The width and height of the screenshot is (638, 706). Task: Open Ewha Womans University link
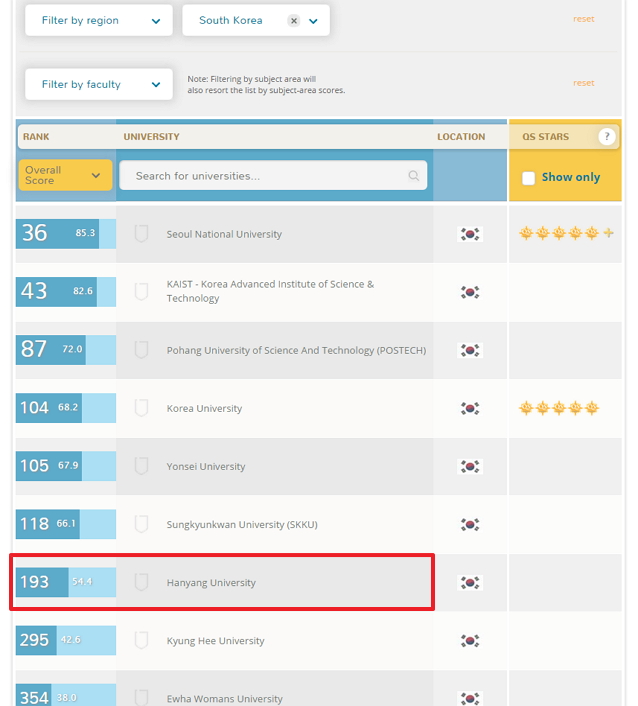[225, 699]
